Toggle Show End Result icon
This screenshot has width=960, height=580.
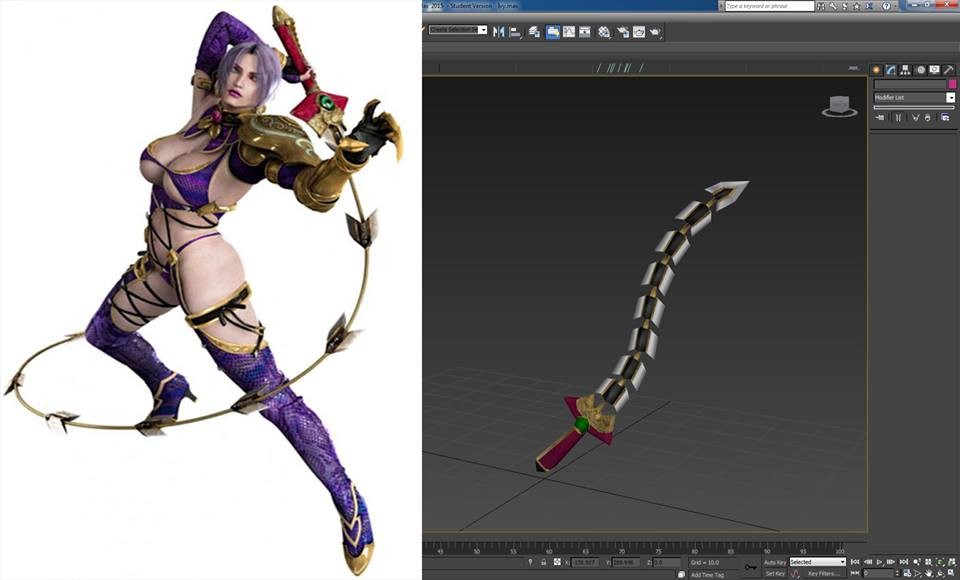898,118
